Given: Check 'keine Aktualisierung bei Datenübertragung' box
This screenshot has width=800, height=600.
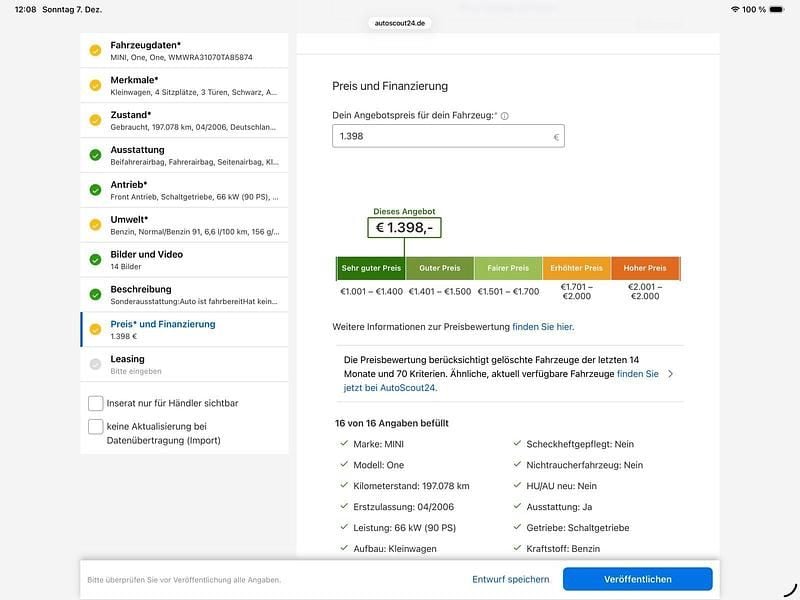Looking at the screenshot, I should pos(96,426).
